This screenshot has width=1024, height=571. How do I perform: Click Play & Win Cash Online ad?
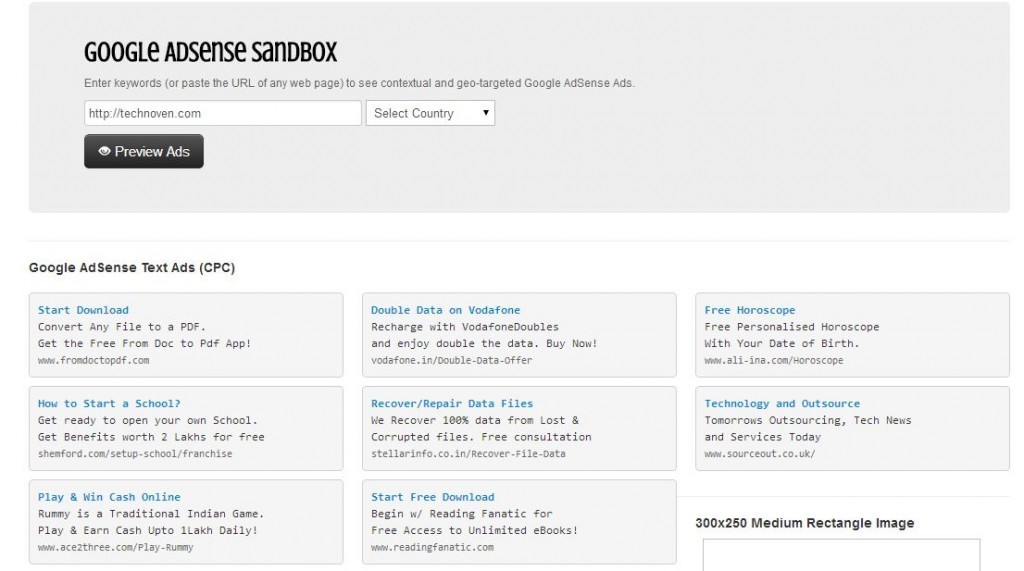pos(109,497)
